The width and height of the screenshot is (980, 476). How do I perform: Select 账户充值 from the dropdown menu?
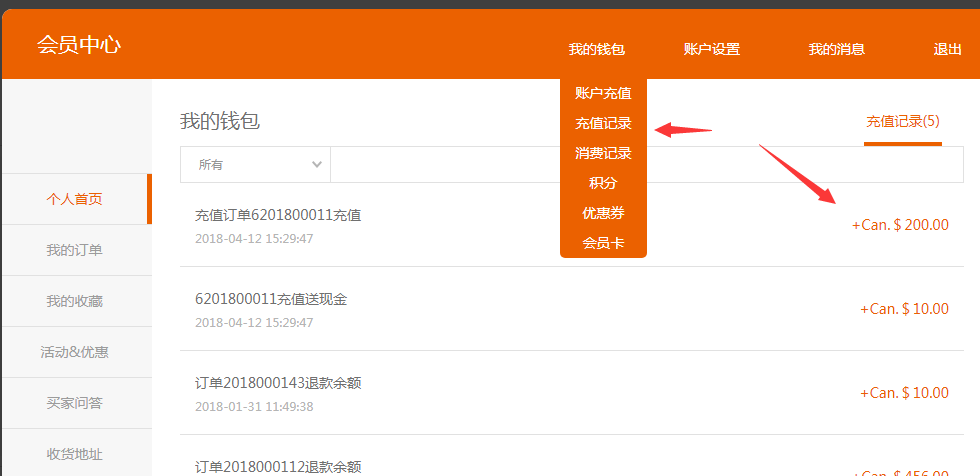pos(603,93)
